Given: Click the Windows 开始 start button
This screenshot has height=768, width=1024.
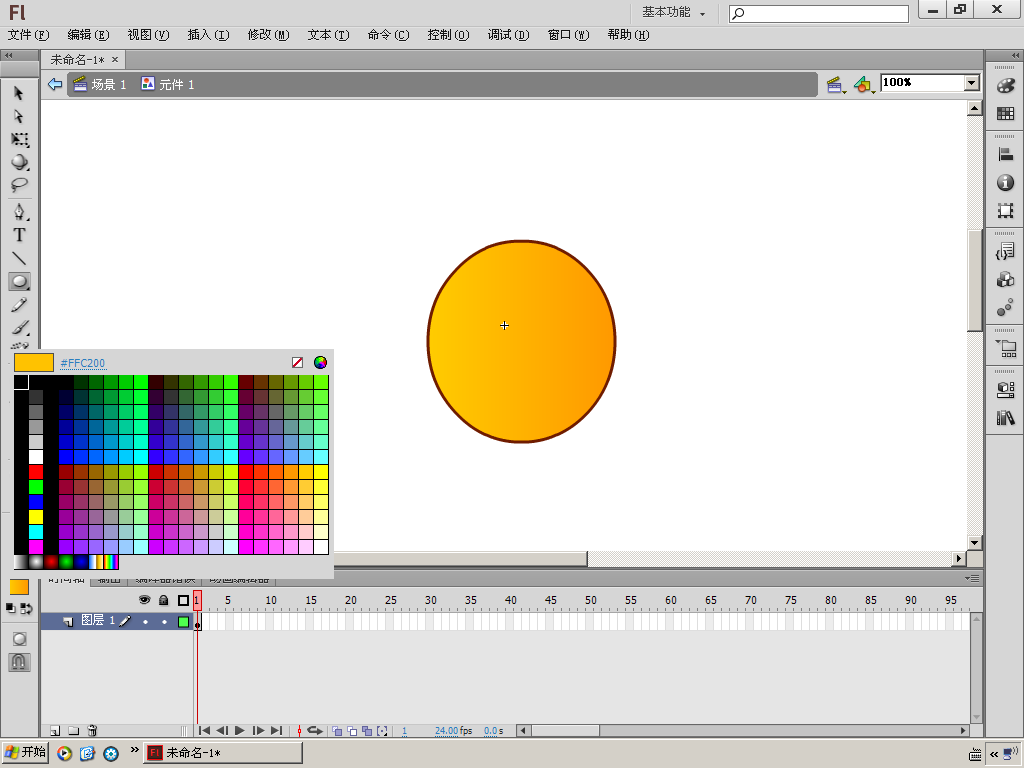Looking at the screenshot, I should [26, 753].
